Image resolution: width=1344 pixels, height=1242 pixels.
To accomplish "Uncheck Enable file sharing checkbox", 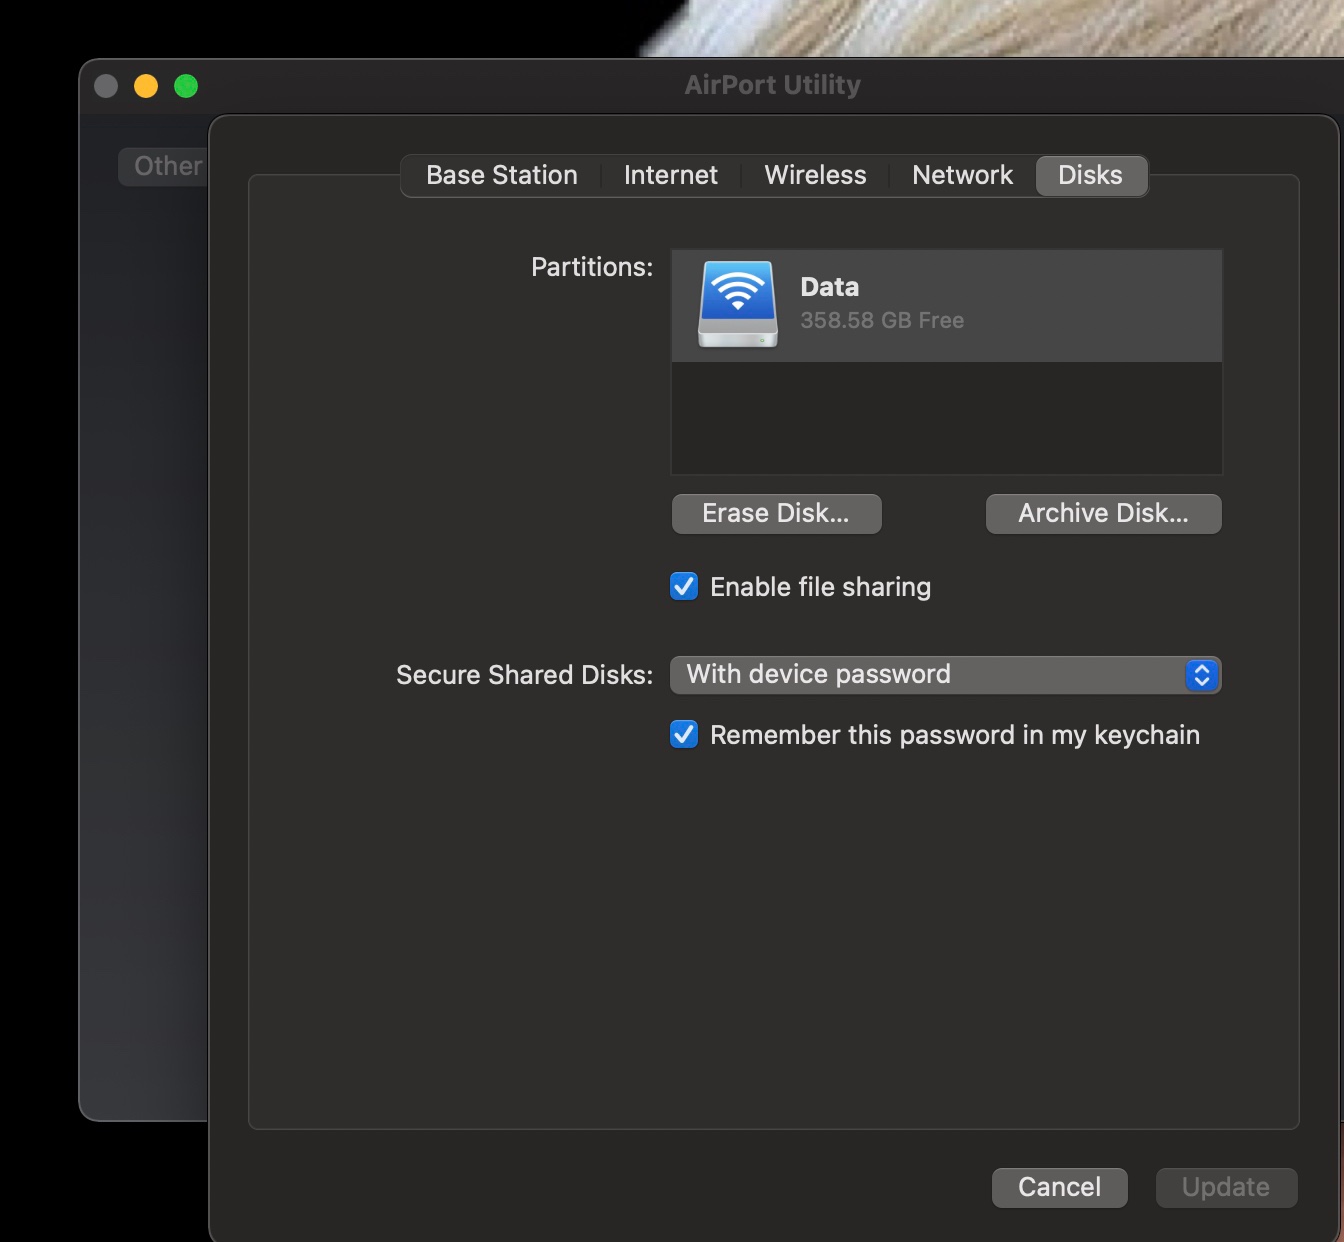I will coord(684,586).
